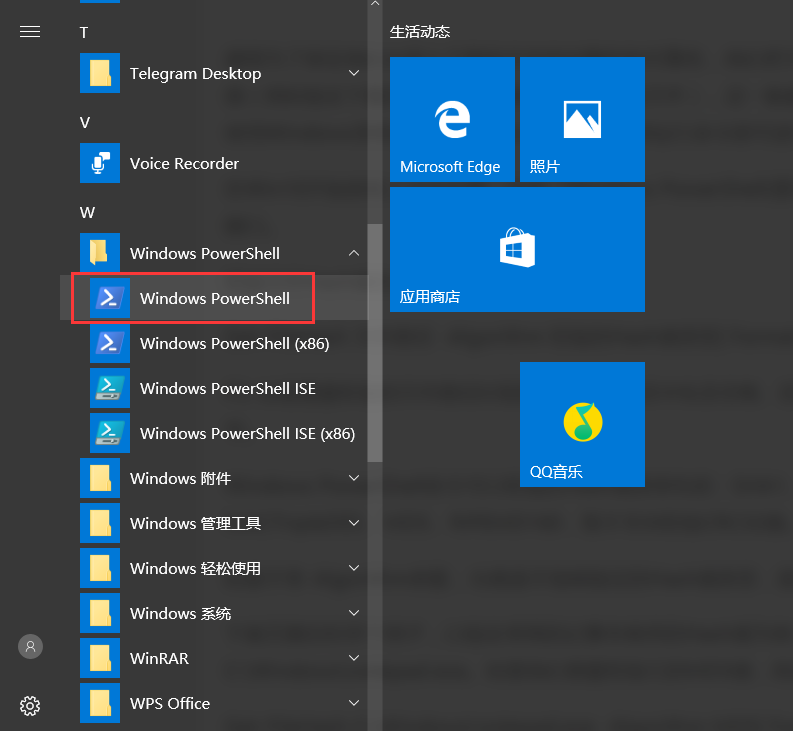Image resolution: width=793 pixels, height=731 pixels.
Task: Expand Windows 管理工具 chevron
Action: click(354, 523)
